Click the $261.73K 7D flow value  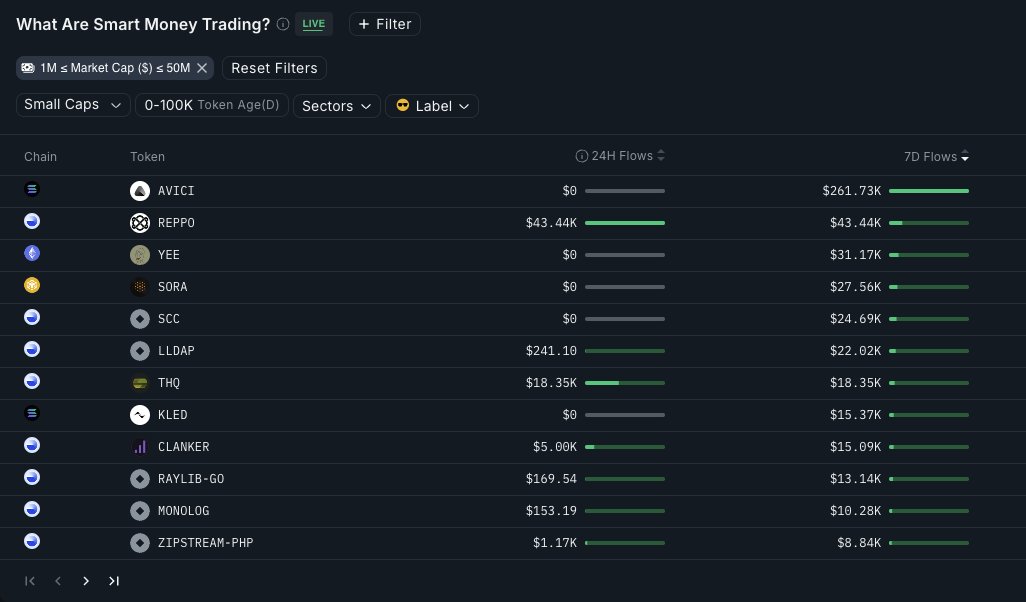(x=852, y=191)
